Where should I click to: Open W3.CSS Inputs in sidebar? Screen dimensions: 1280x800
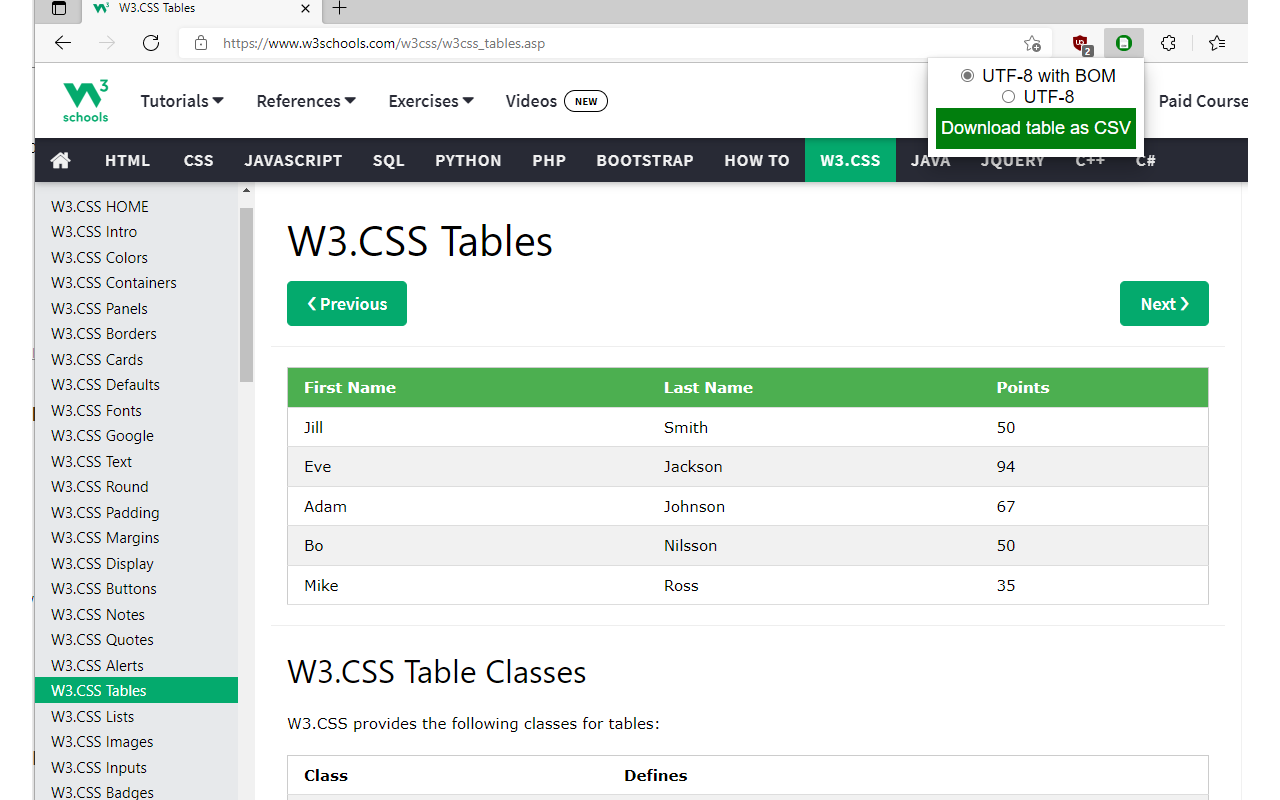click(x=136, y=768)
